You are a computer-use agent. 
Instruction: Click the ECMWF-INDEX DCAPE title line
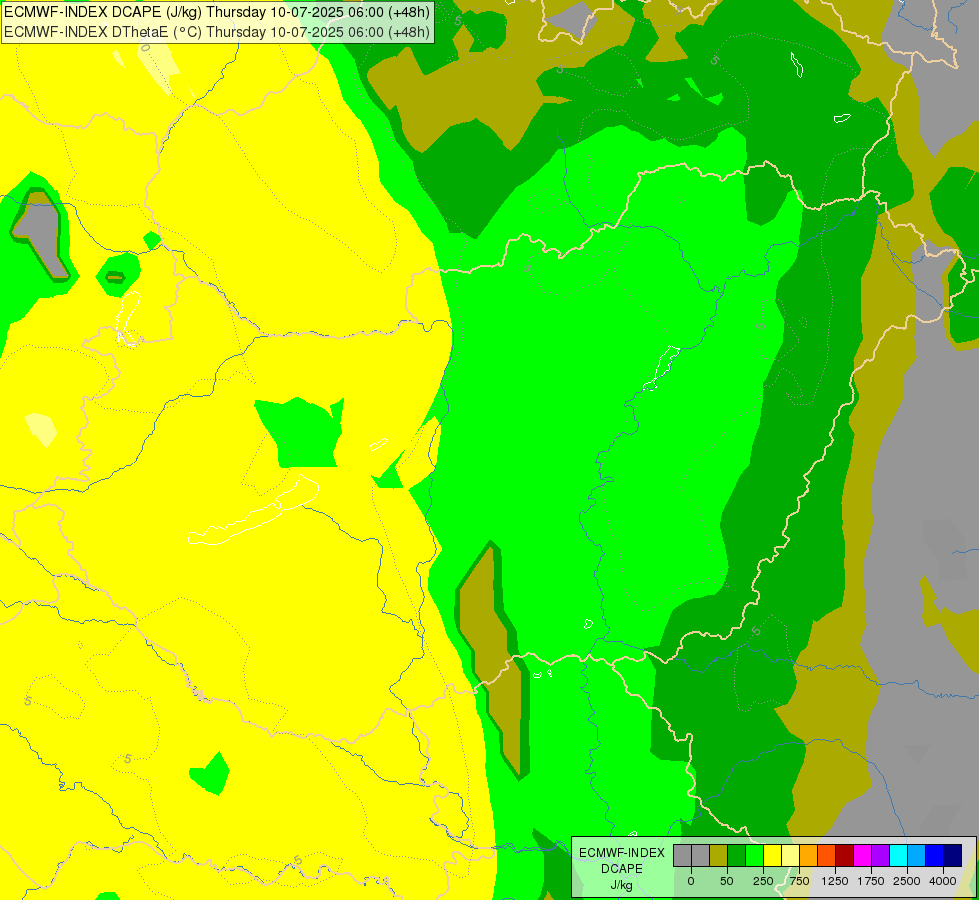tap(217, 12)
